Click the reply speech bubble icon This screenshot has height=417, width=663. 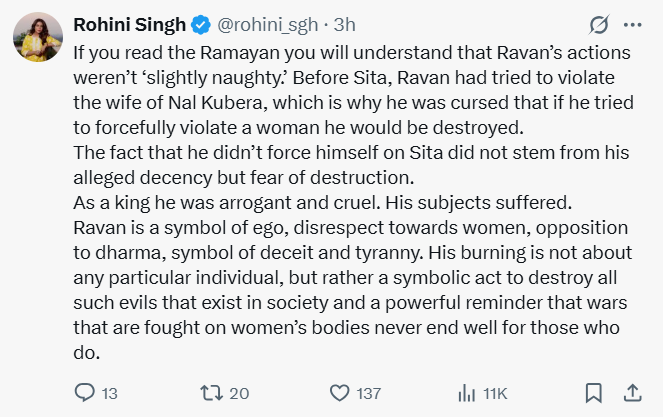coord(84,393)
